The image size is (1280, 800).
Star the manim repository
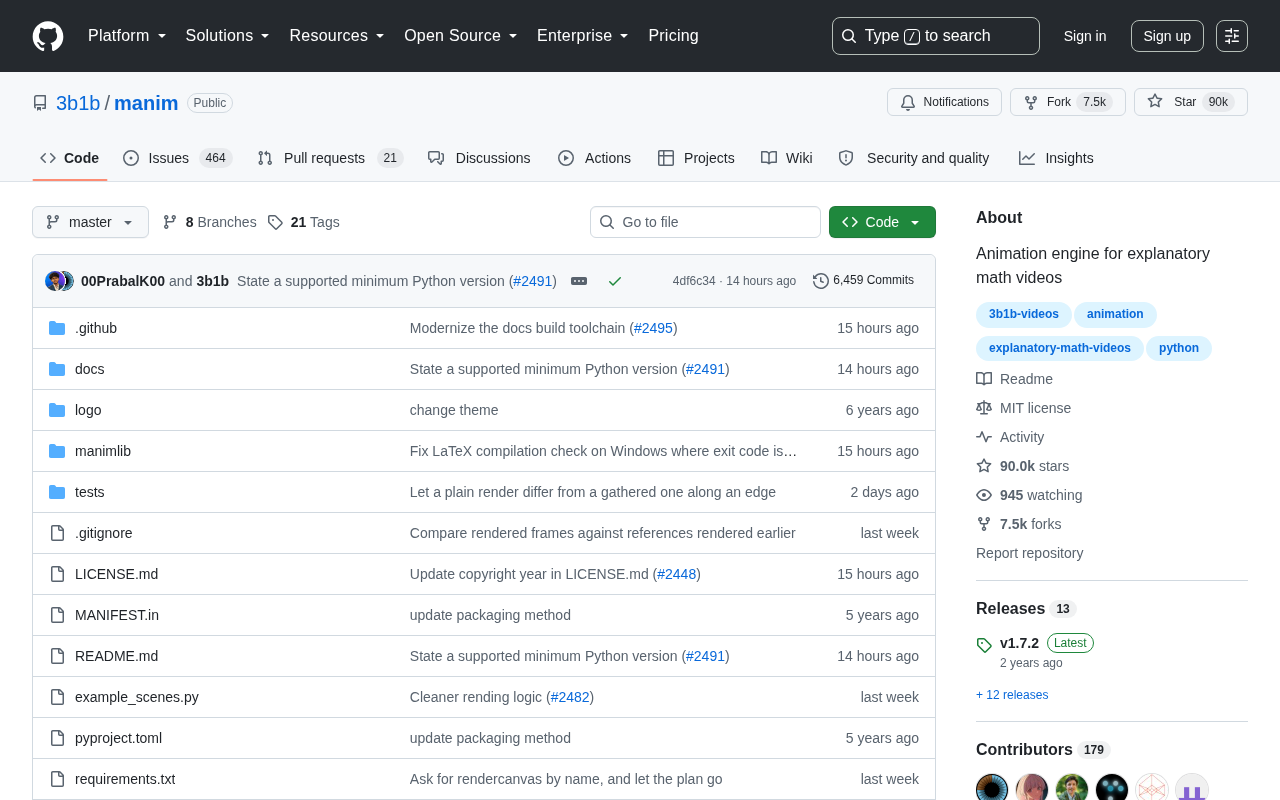coord(1190,102)
